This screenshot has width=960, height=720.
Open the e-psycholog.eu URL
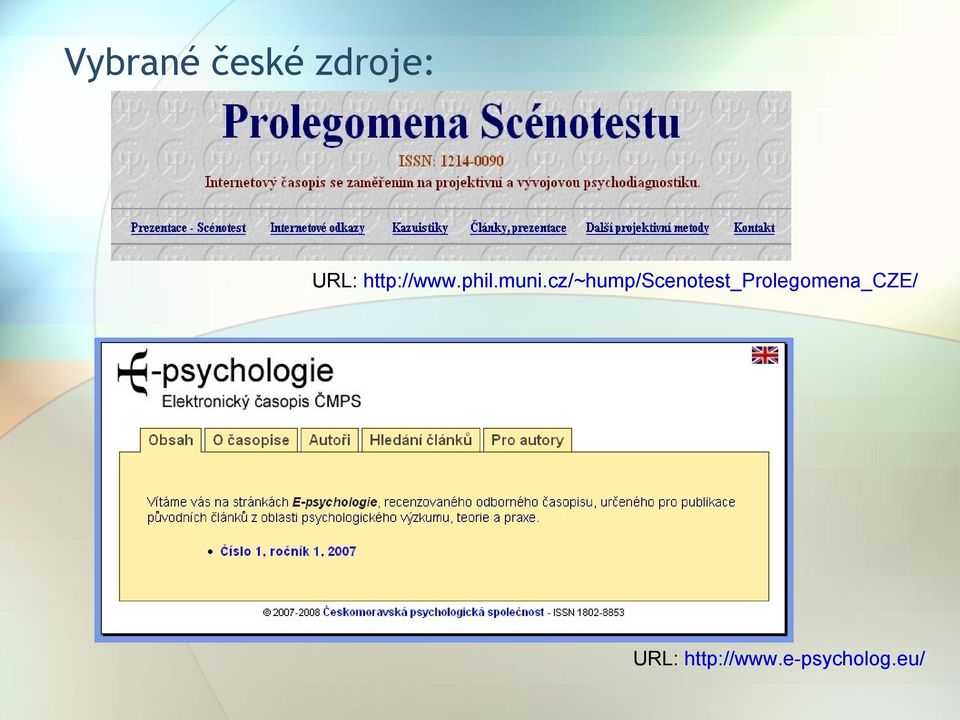(x=804, y=659)
